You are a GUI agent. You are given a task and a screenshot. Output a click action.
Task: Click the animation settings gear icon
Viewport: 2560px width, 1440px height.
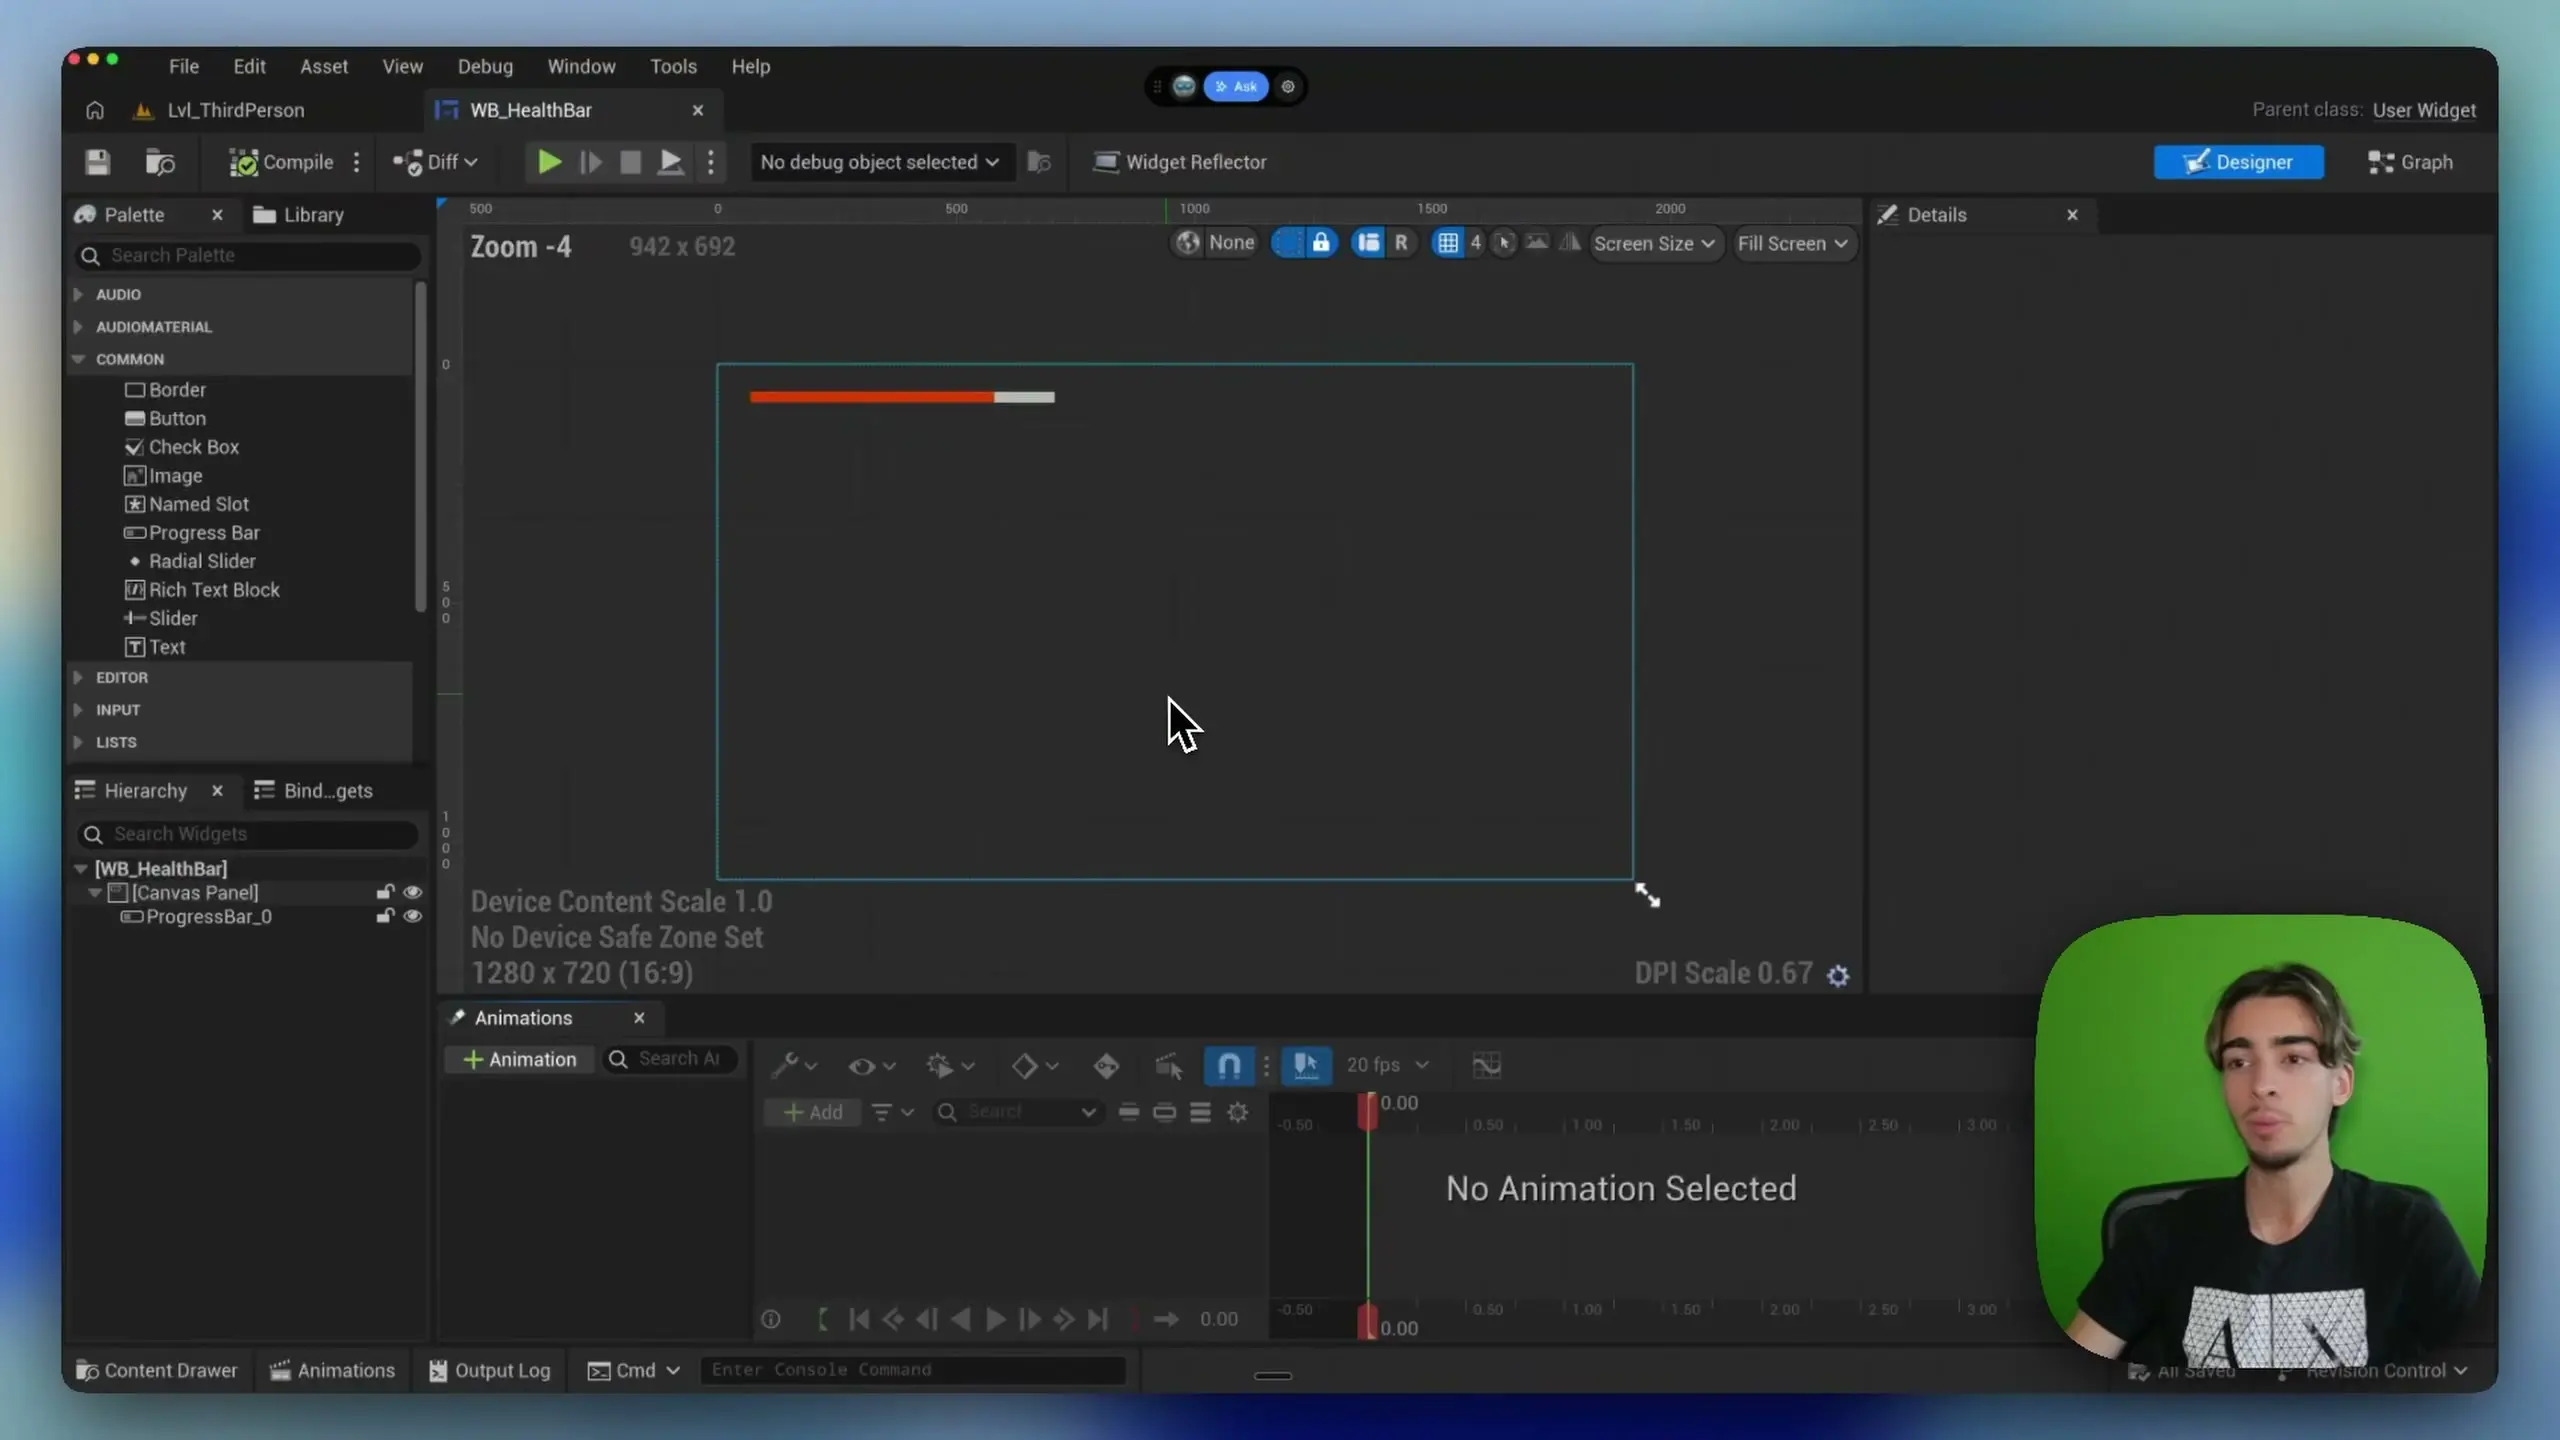1238,1112
